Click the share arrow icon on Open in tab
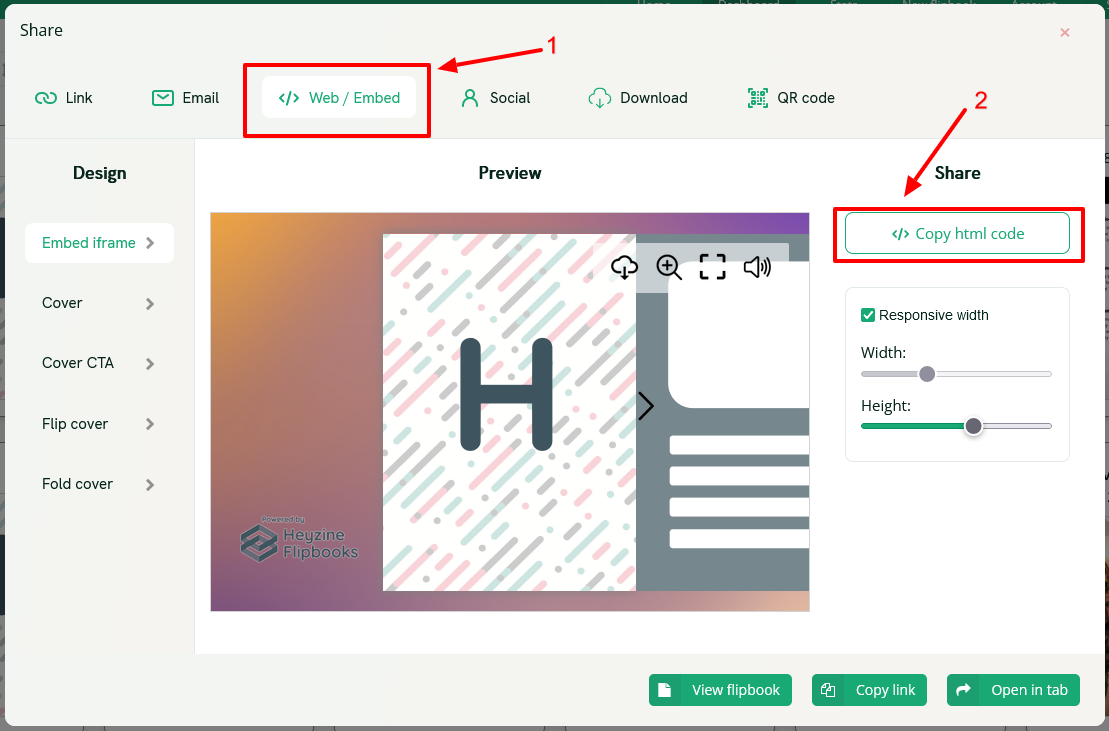Viewport: 1109px width, 731px height. [x=963, y=690]
